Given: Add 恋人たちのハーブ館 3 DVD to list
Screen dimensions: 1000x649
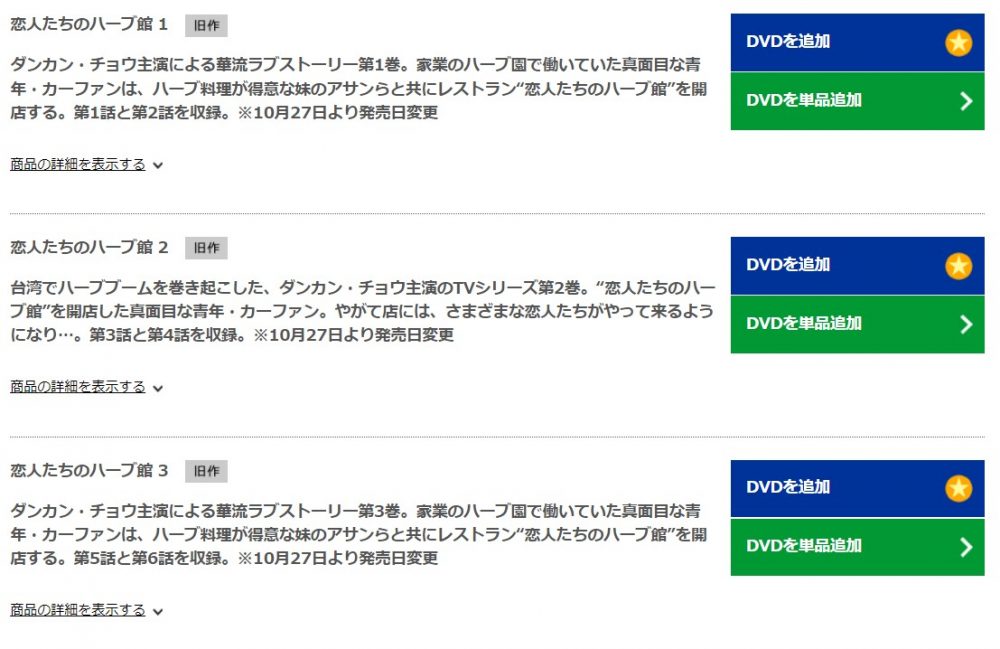Looking at the screenshot, I should pyautogui.click(x=857, y=488).
